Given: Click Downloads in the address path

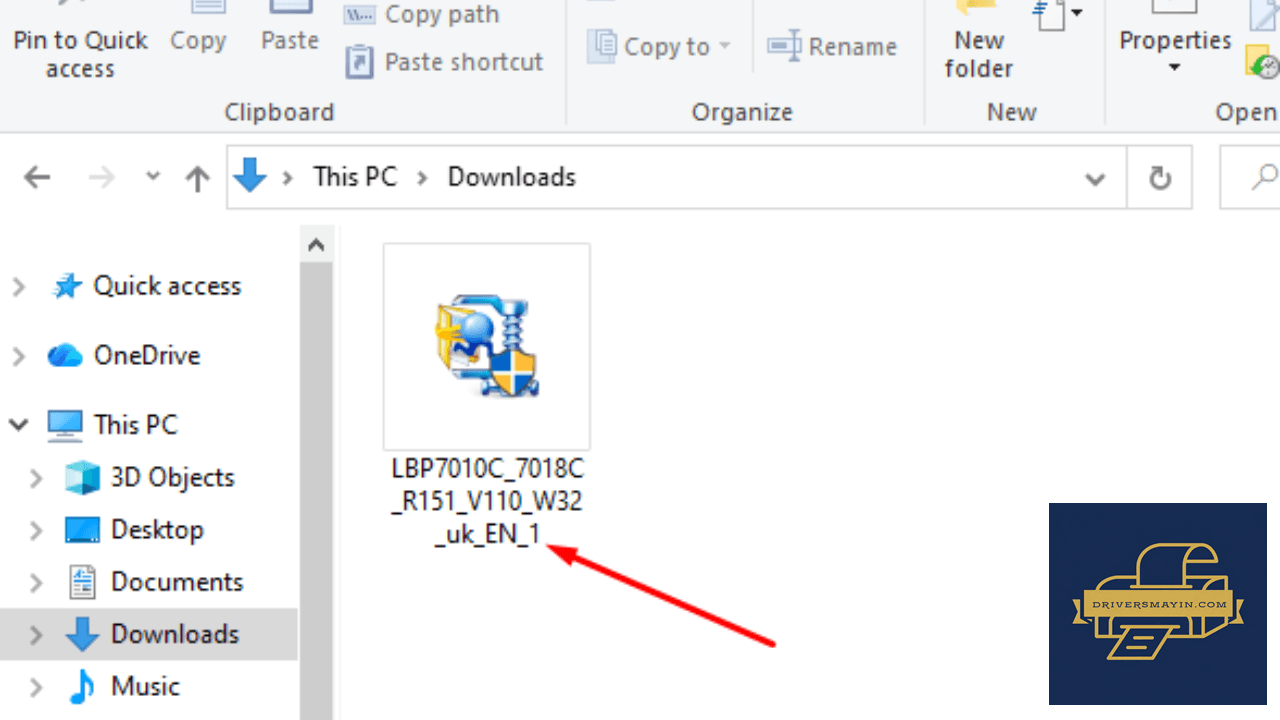Looking at the screenshot, I should [x=511, y=177].
